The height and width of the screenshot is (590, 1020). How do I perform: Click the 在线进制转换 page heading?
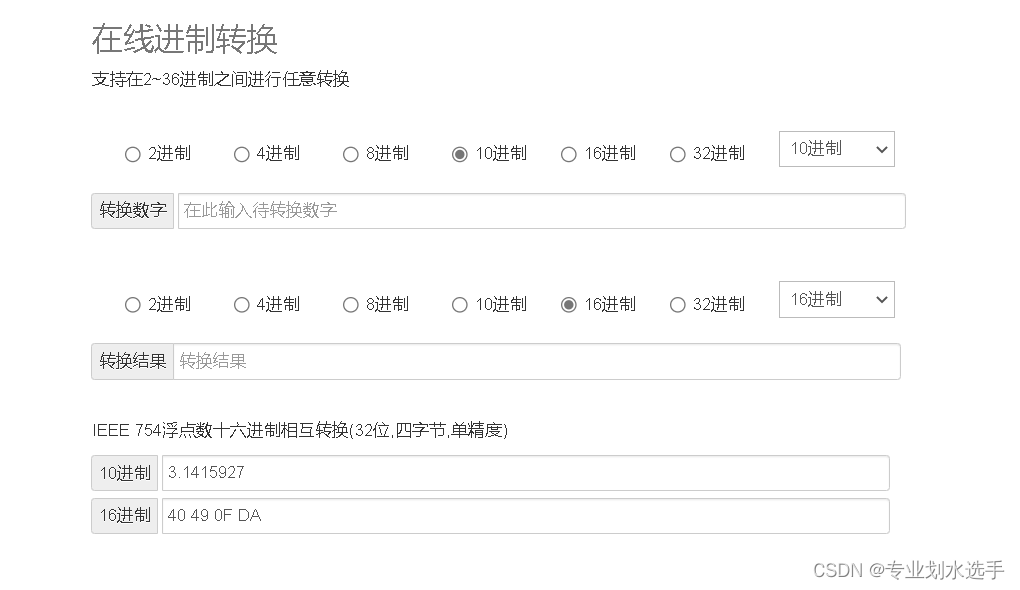tap(185, 40)
